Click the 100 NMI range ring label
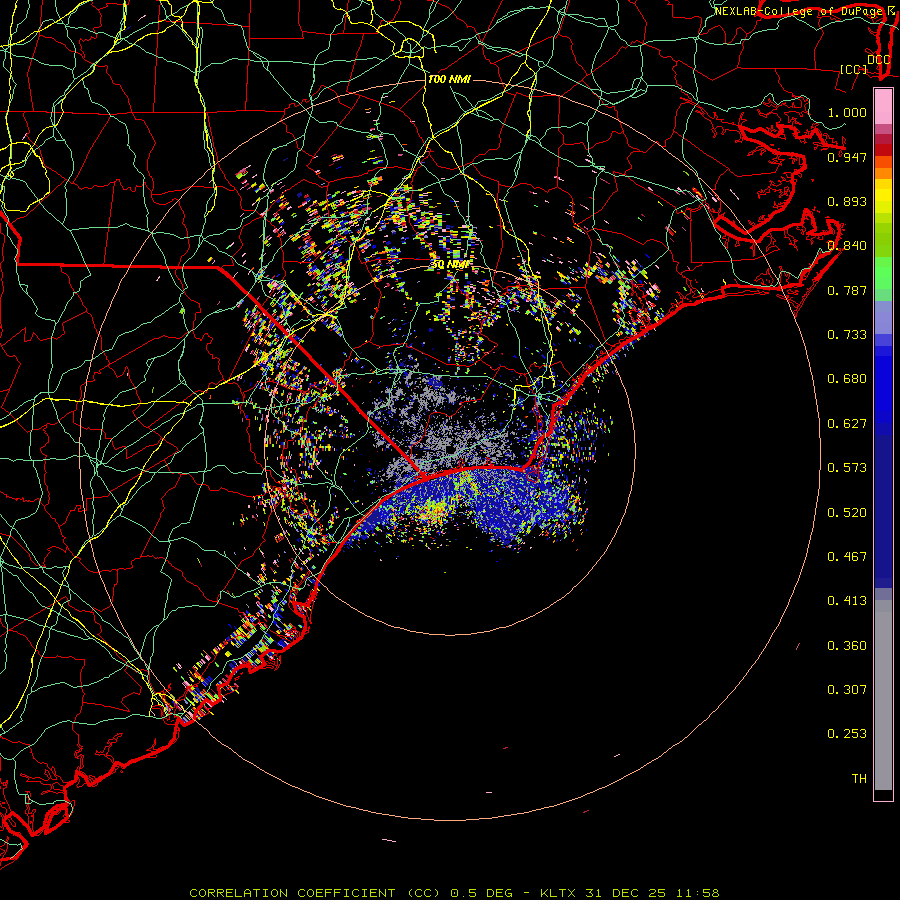The width and height of the screenshot is (900, 900). pyautogui.click(x=449, y=79)
